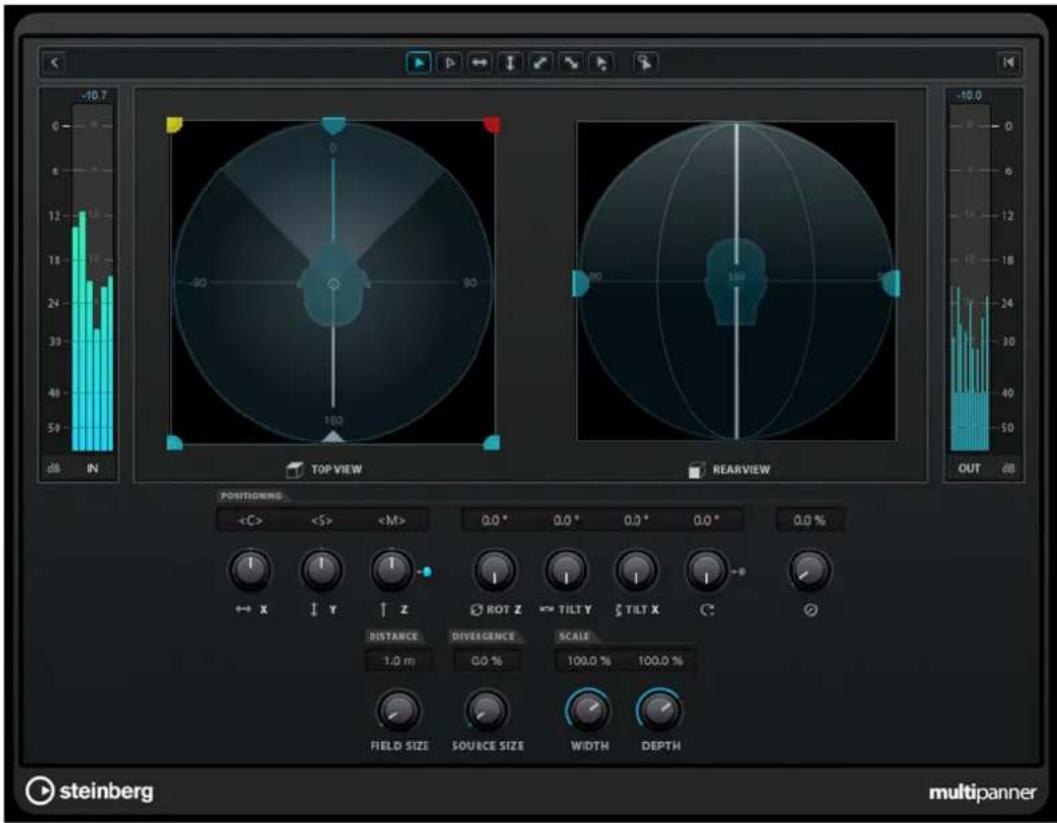Click the Rear View cube icon
The width and height of the screenshot is (1057, 823).
pos(697,470)
